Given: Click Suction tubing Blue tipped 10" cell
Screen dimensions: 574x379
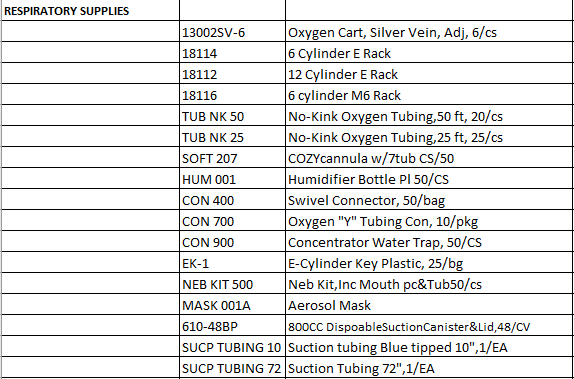Looking at the screenshot, I should pyautogui.click(x=430, y=346).
